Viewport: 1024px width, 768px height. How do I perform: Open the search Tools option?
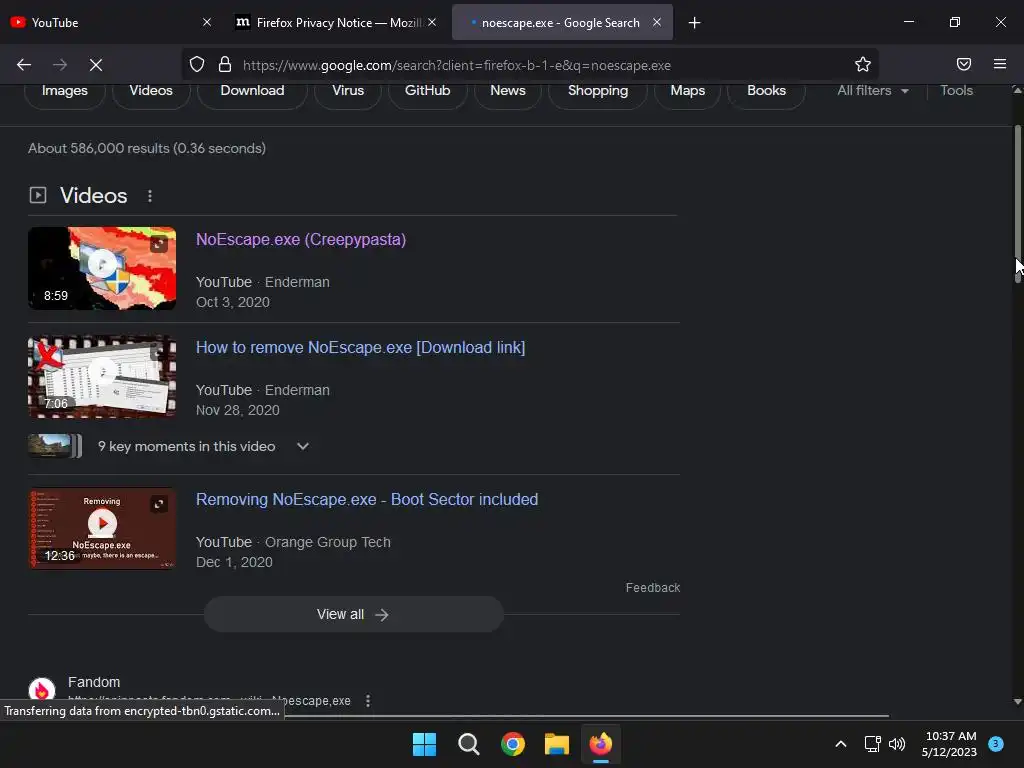[x=956, y=91]
